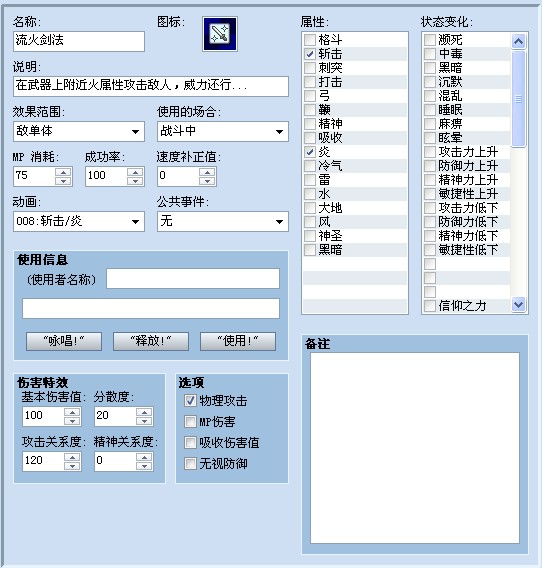Increase MP 消耗 with up arrow

pos(63,172)
